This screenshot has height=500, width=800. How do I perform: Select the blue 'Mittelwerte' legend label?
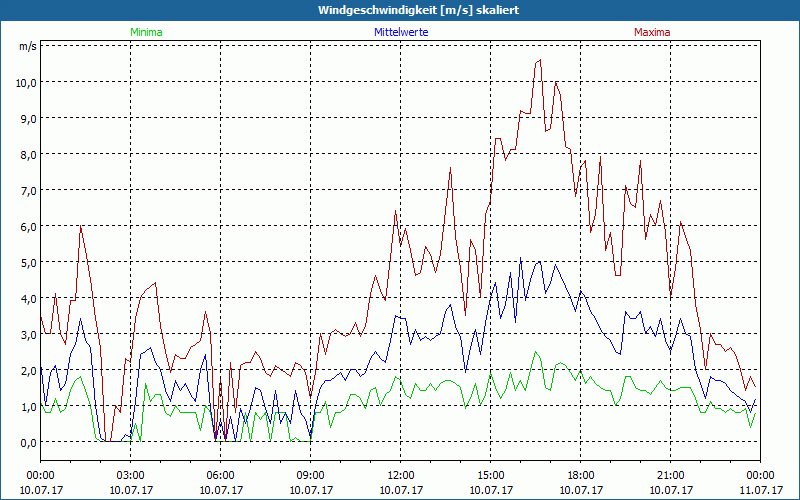pos(401,32)
